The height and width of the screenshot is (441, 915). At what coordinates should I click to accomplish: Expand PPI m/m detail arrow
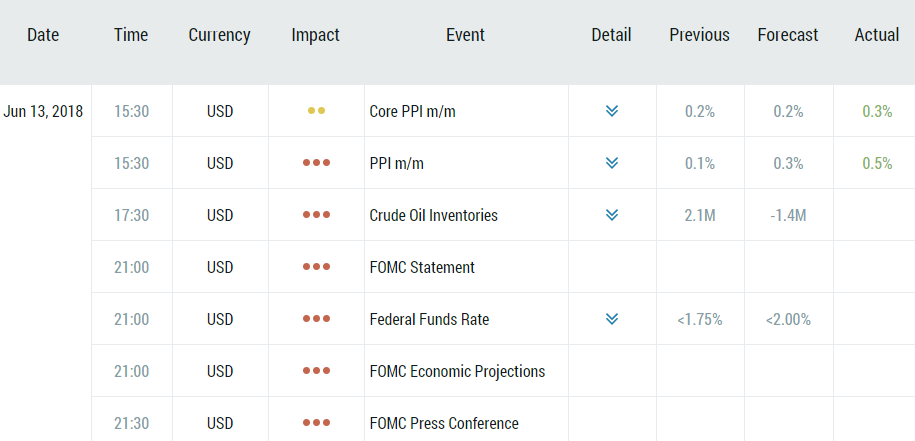coord(612,163)
